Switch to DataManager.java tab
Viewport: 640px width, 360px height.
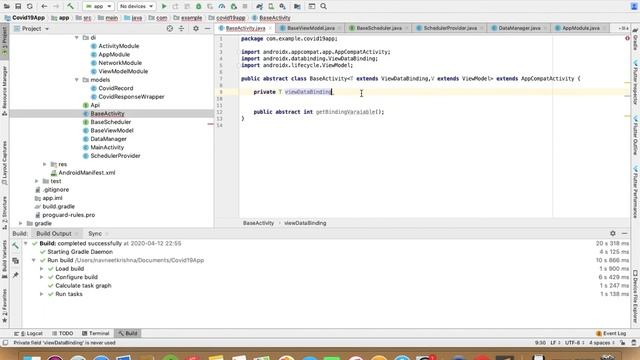(520, 28)
